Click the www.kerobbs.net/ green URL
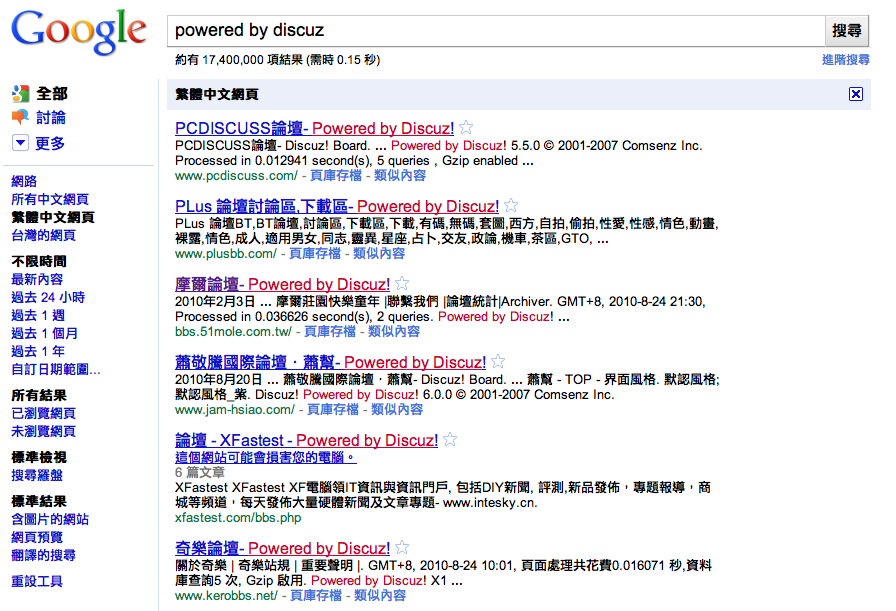The height and width of the screenshot is (611, 896). (226, 595)
